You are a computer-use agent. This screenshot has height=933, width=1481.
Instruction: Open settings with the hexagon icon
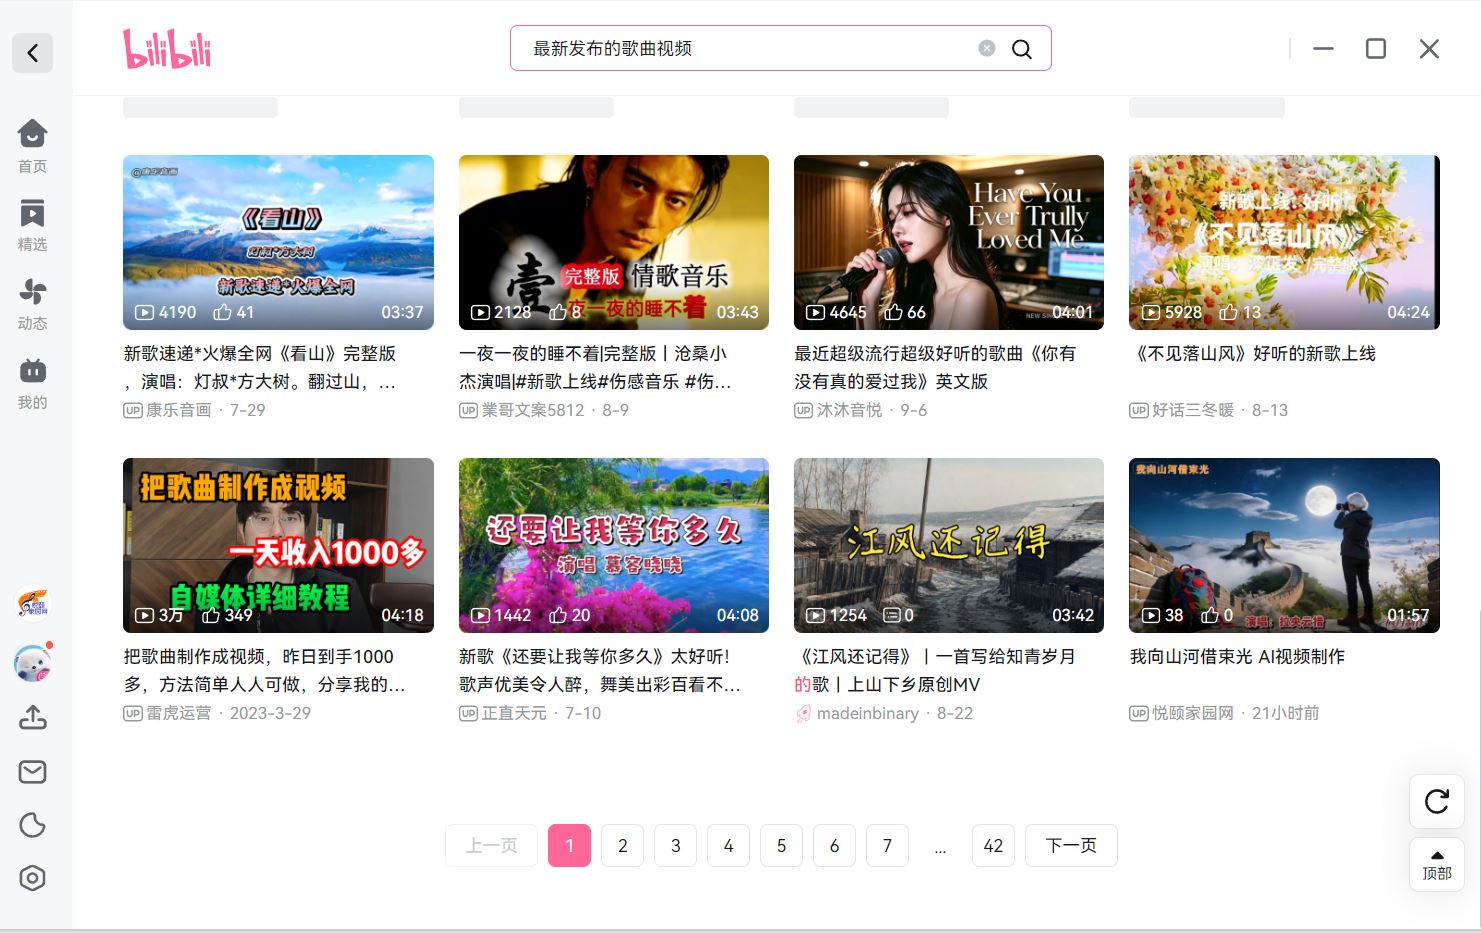click(x=33, y=878)
